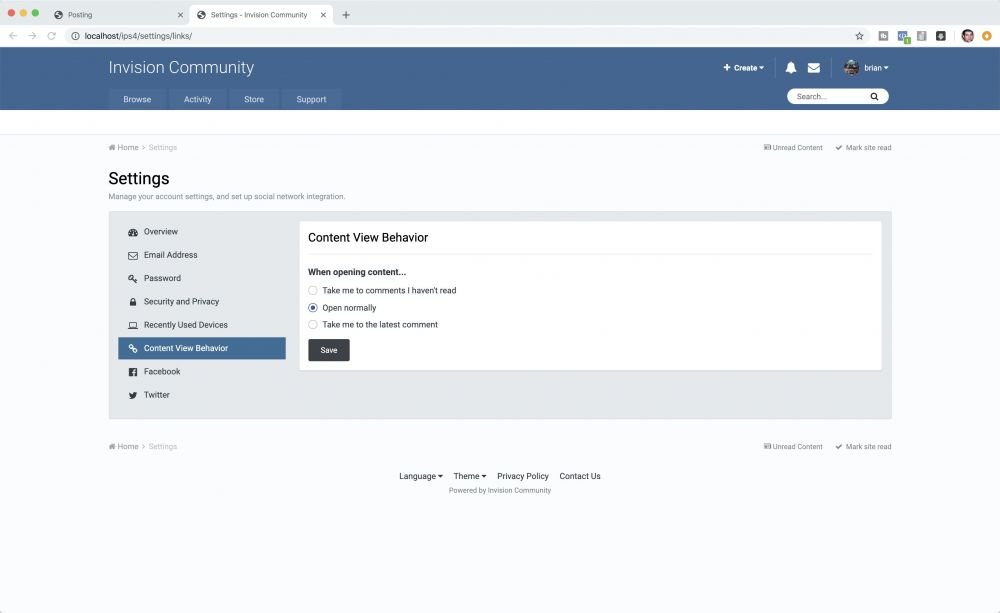Click bottom Unread Content link
Image resolution: width=1000 pixels, height=613 pixels.
coord(793,447)
